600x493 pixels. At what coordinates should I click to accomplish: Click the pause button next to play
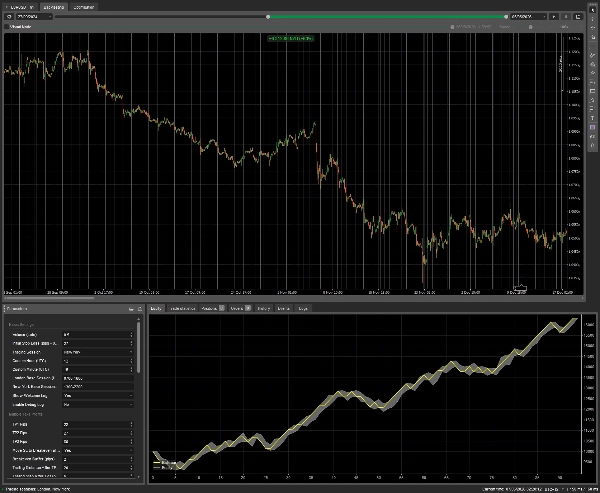(x=566, y=16)
